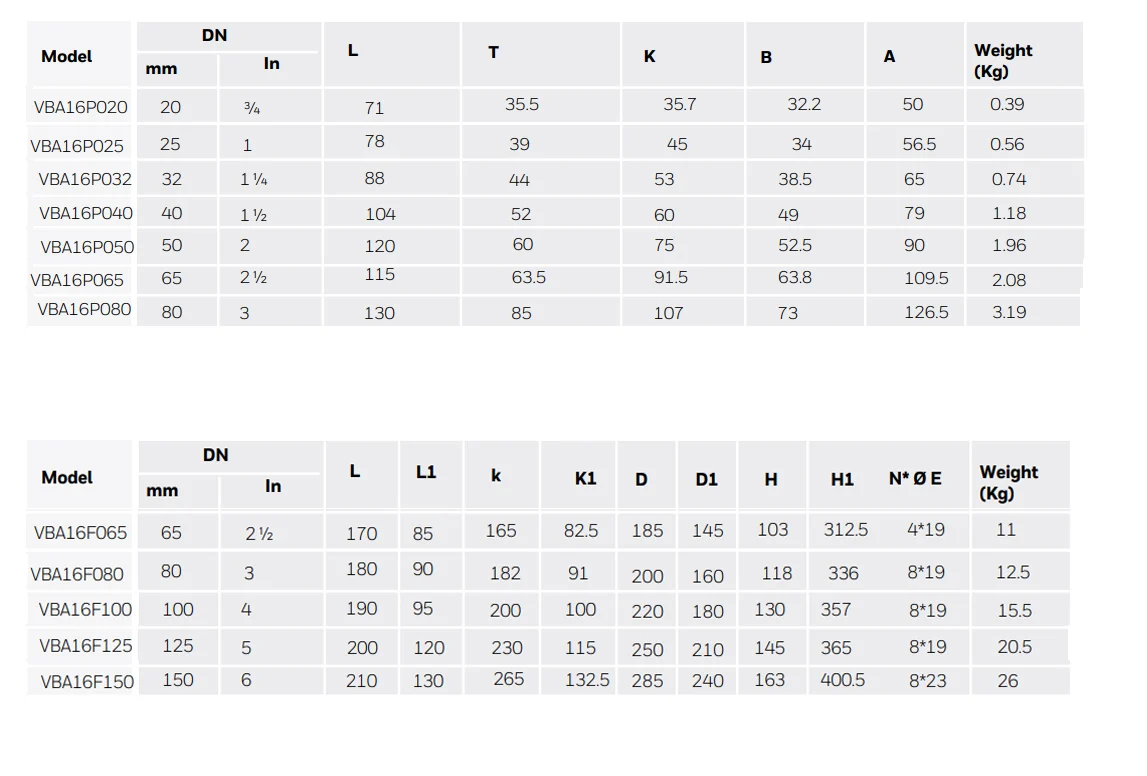Select the N* Ø E column header
Screen dimensions: 1147x776
915,479
